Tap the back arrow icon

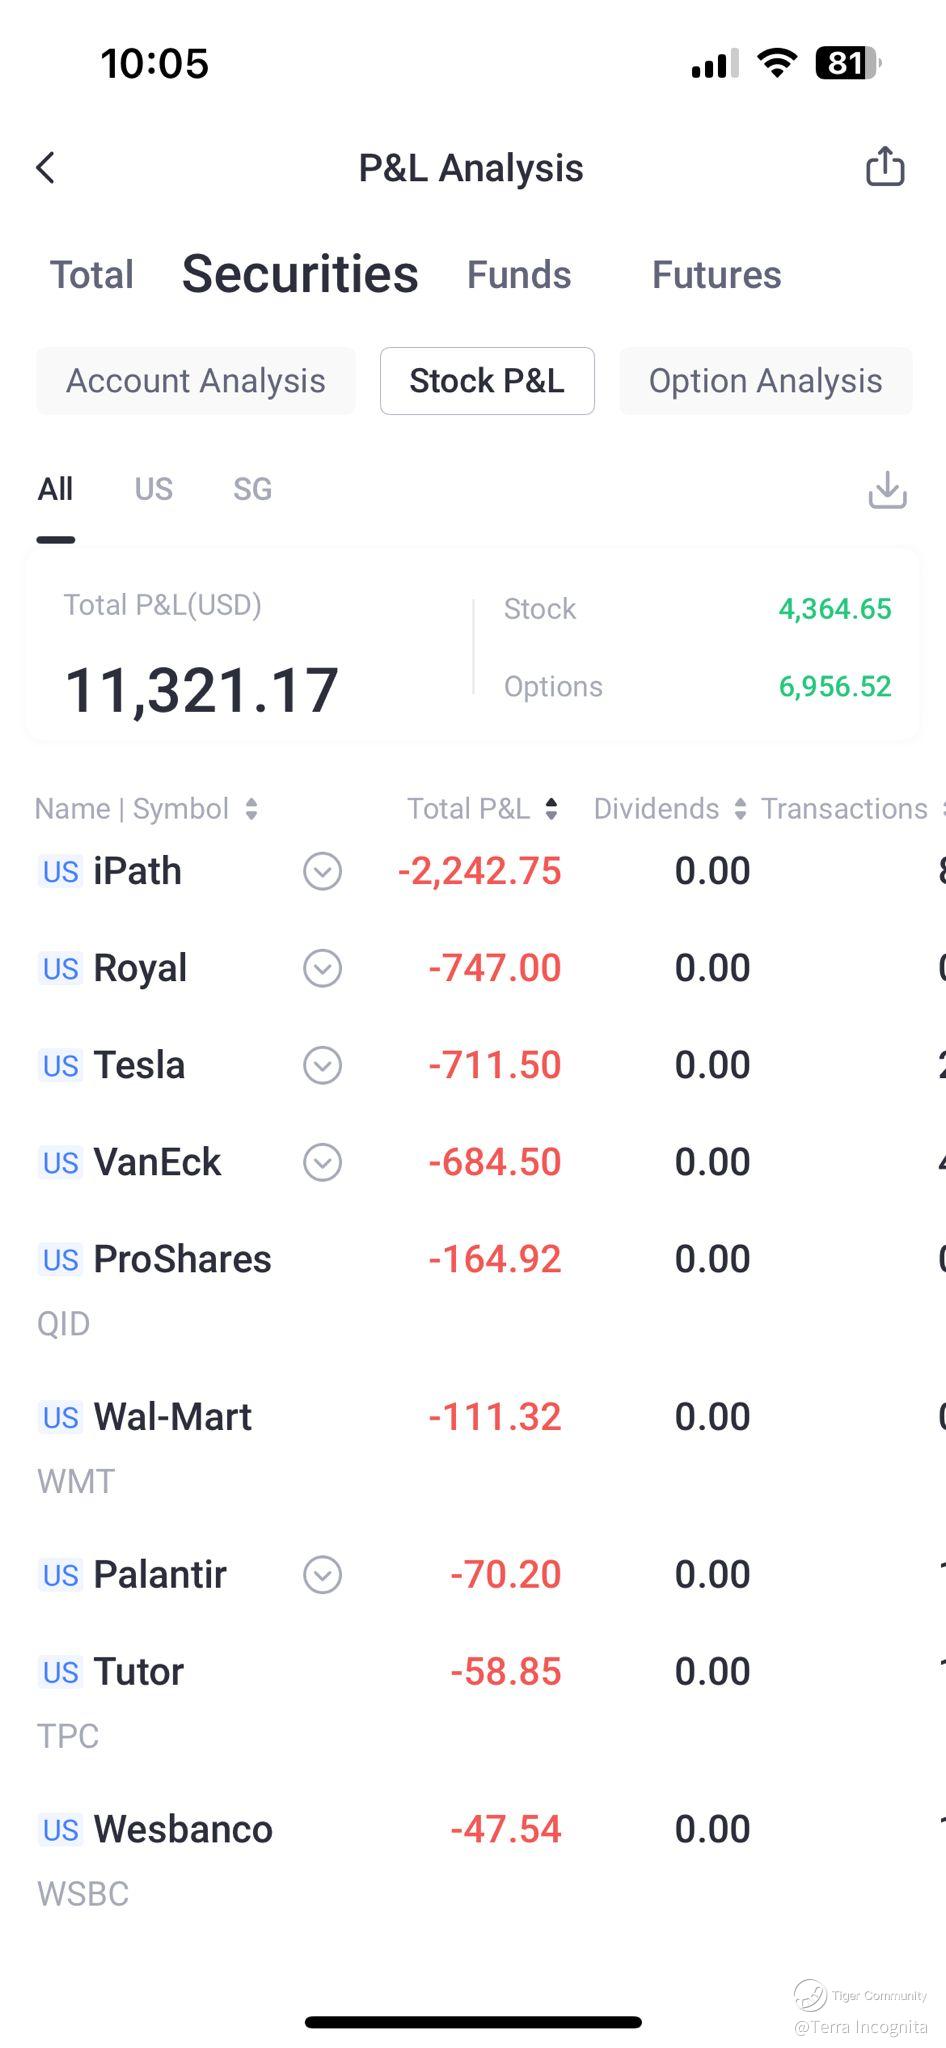(46, 168)
